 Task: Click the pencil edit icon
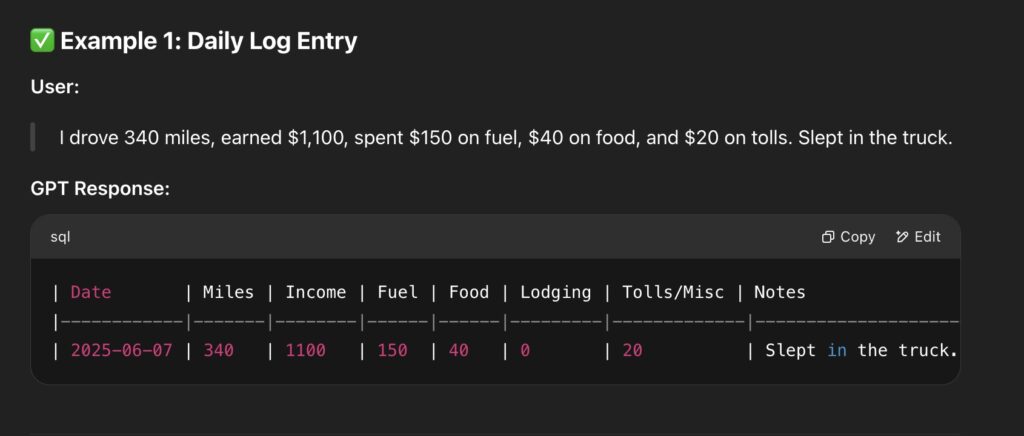click(x=903, y=237)
